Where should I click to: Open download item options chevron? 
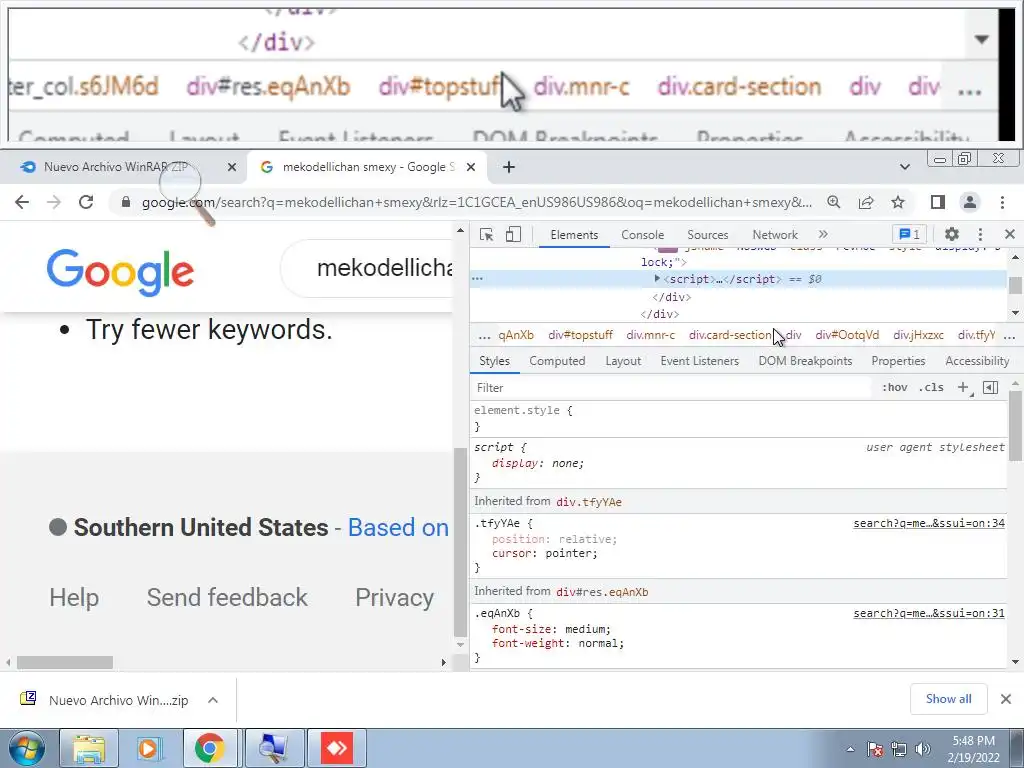click(212, 700)
